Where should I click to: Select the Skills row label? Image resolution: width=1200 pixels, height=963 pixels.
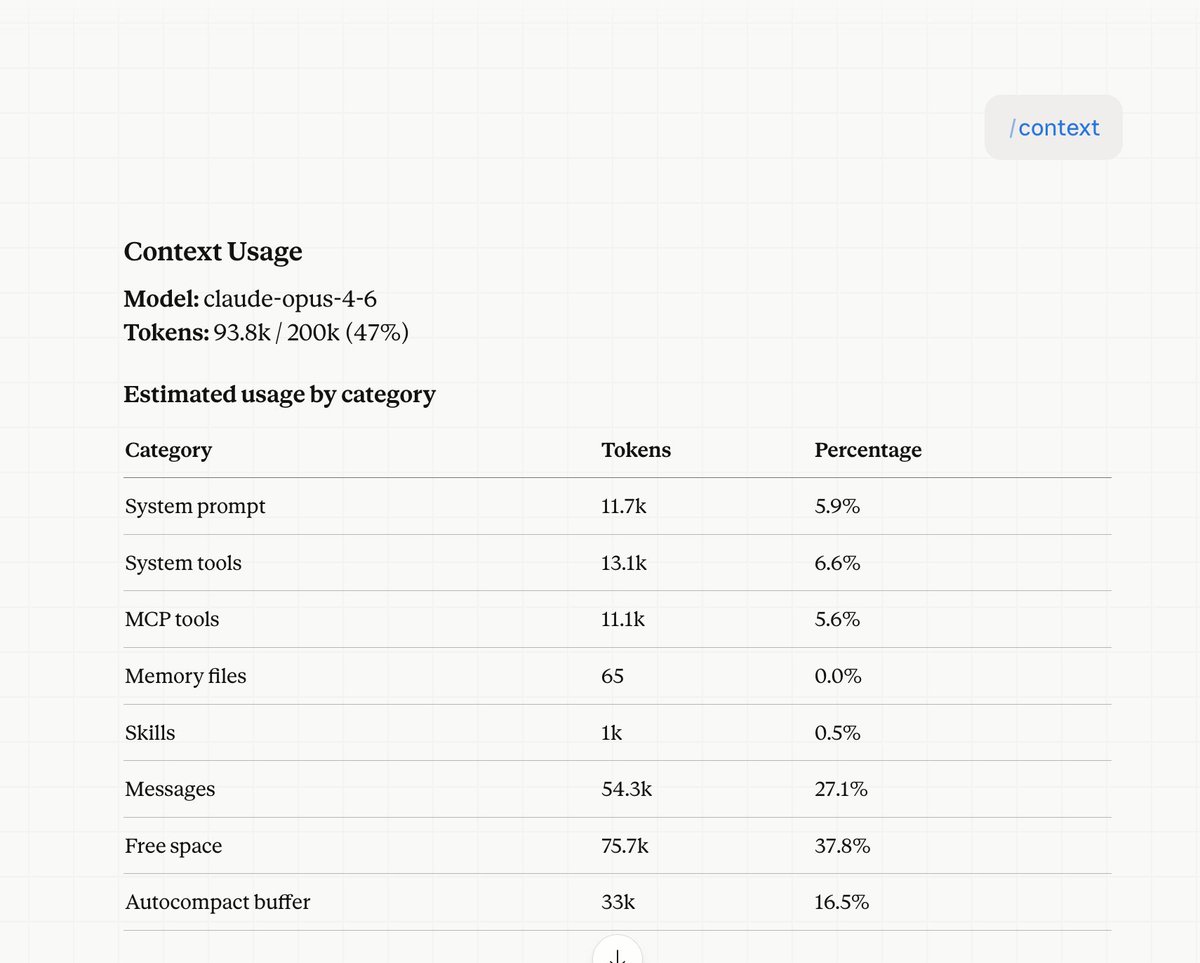[150, 733]
